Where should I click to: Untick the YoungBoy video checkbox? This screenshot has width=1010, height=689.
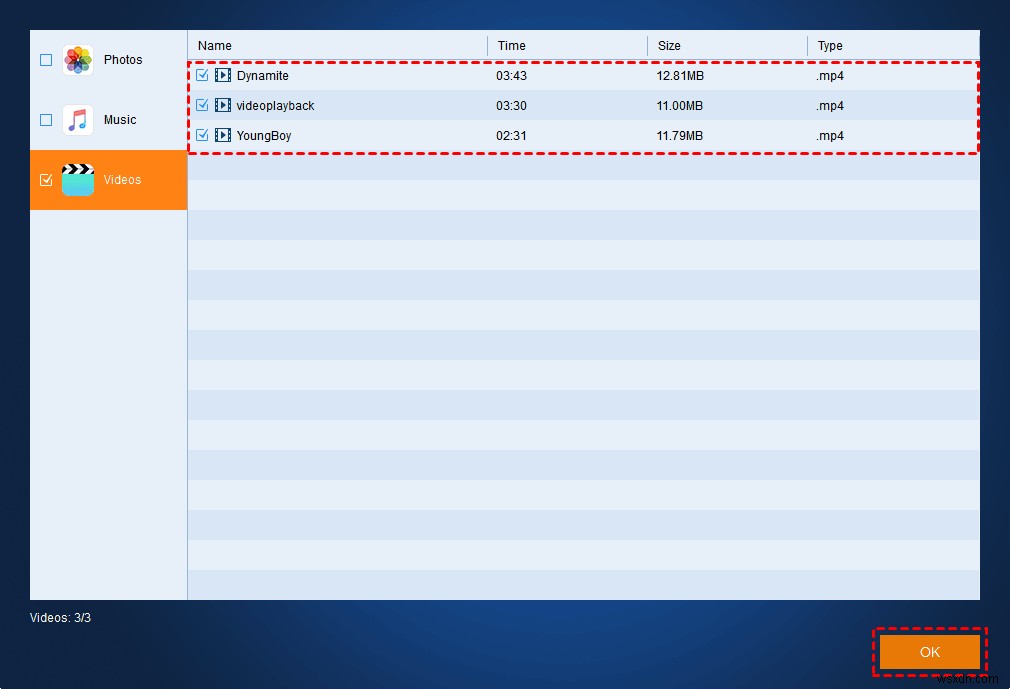click(203, 136)
